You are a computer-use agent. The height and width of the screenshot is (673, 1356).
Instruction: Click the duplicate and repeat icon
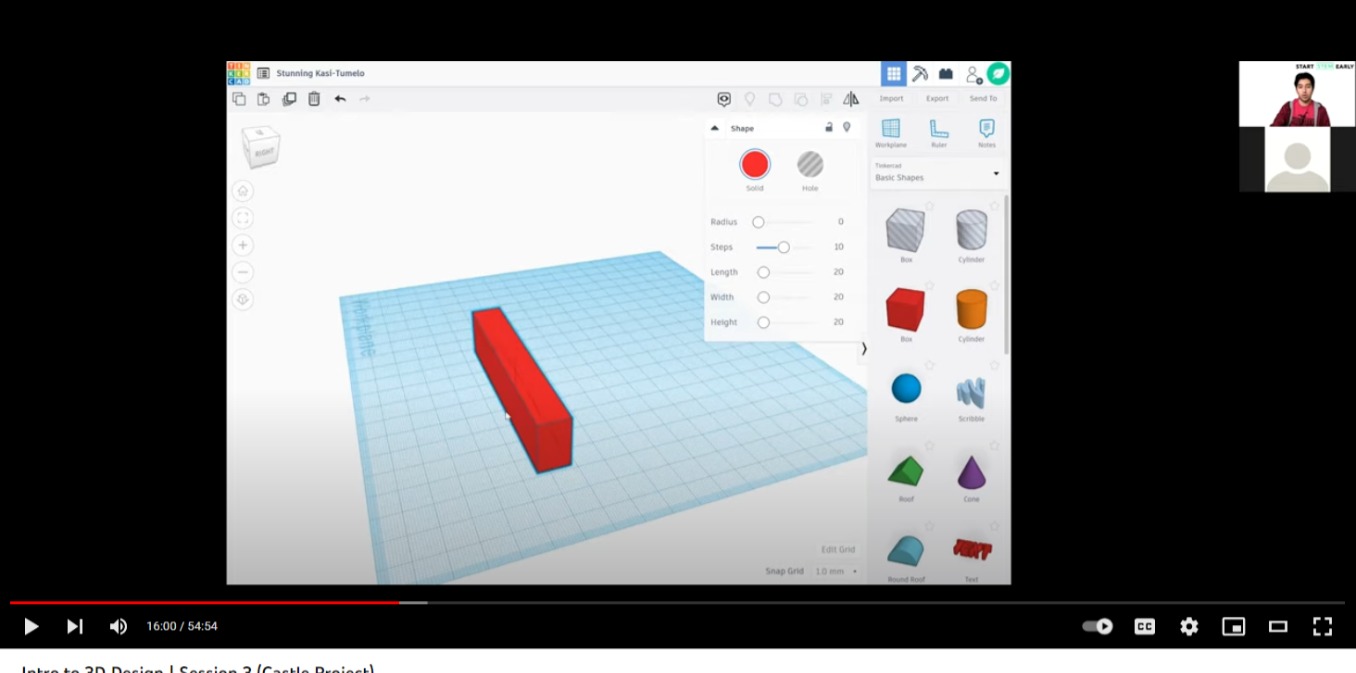pyautogui.click(x=289, y=99)
